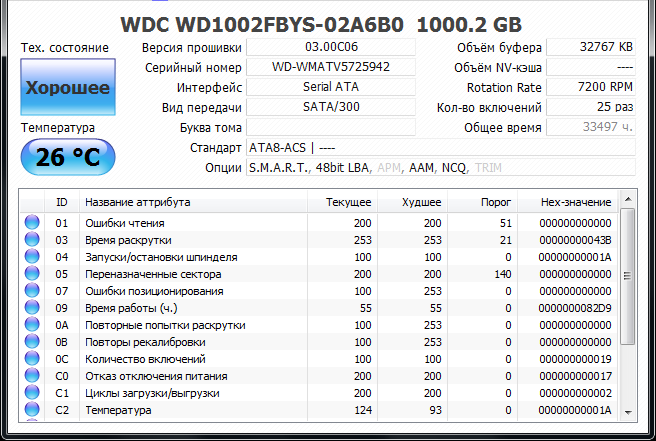Click the 26 °C temperature indicator
The width and height of the screenshot is (656, 441).
click(68, 157)
